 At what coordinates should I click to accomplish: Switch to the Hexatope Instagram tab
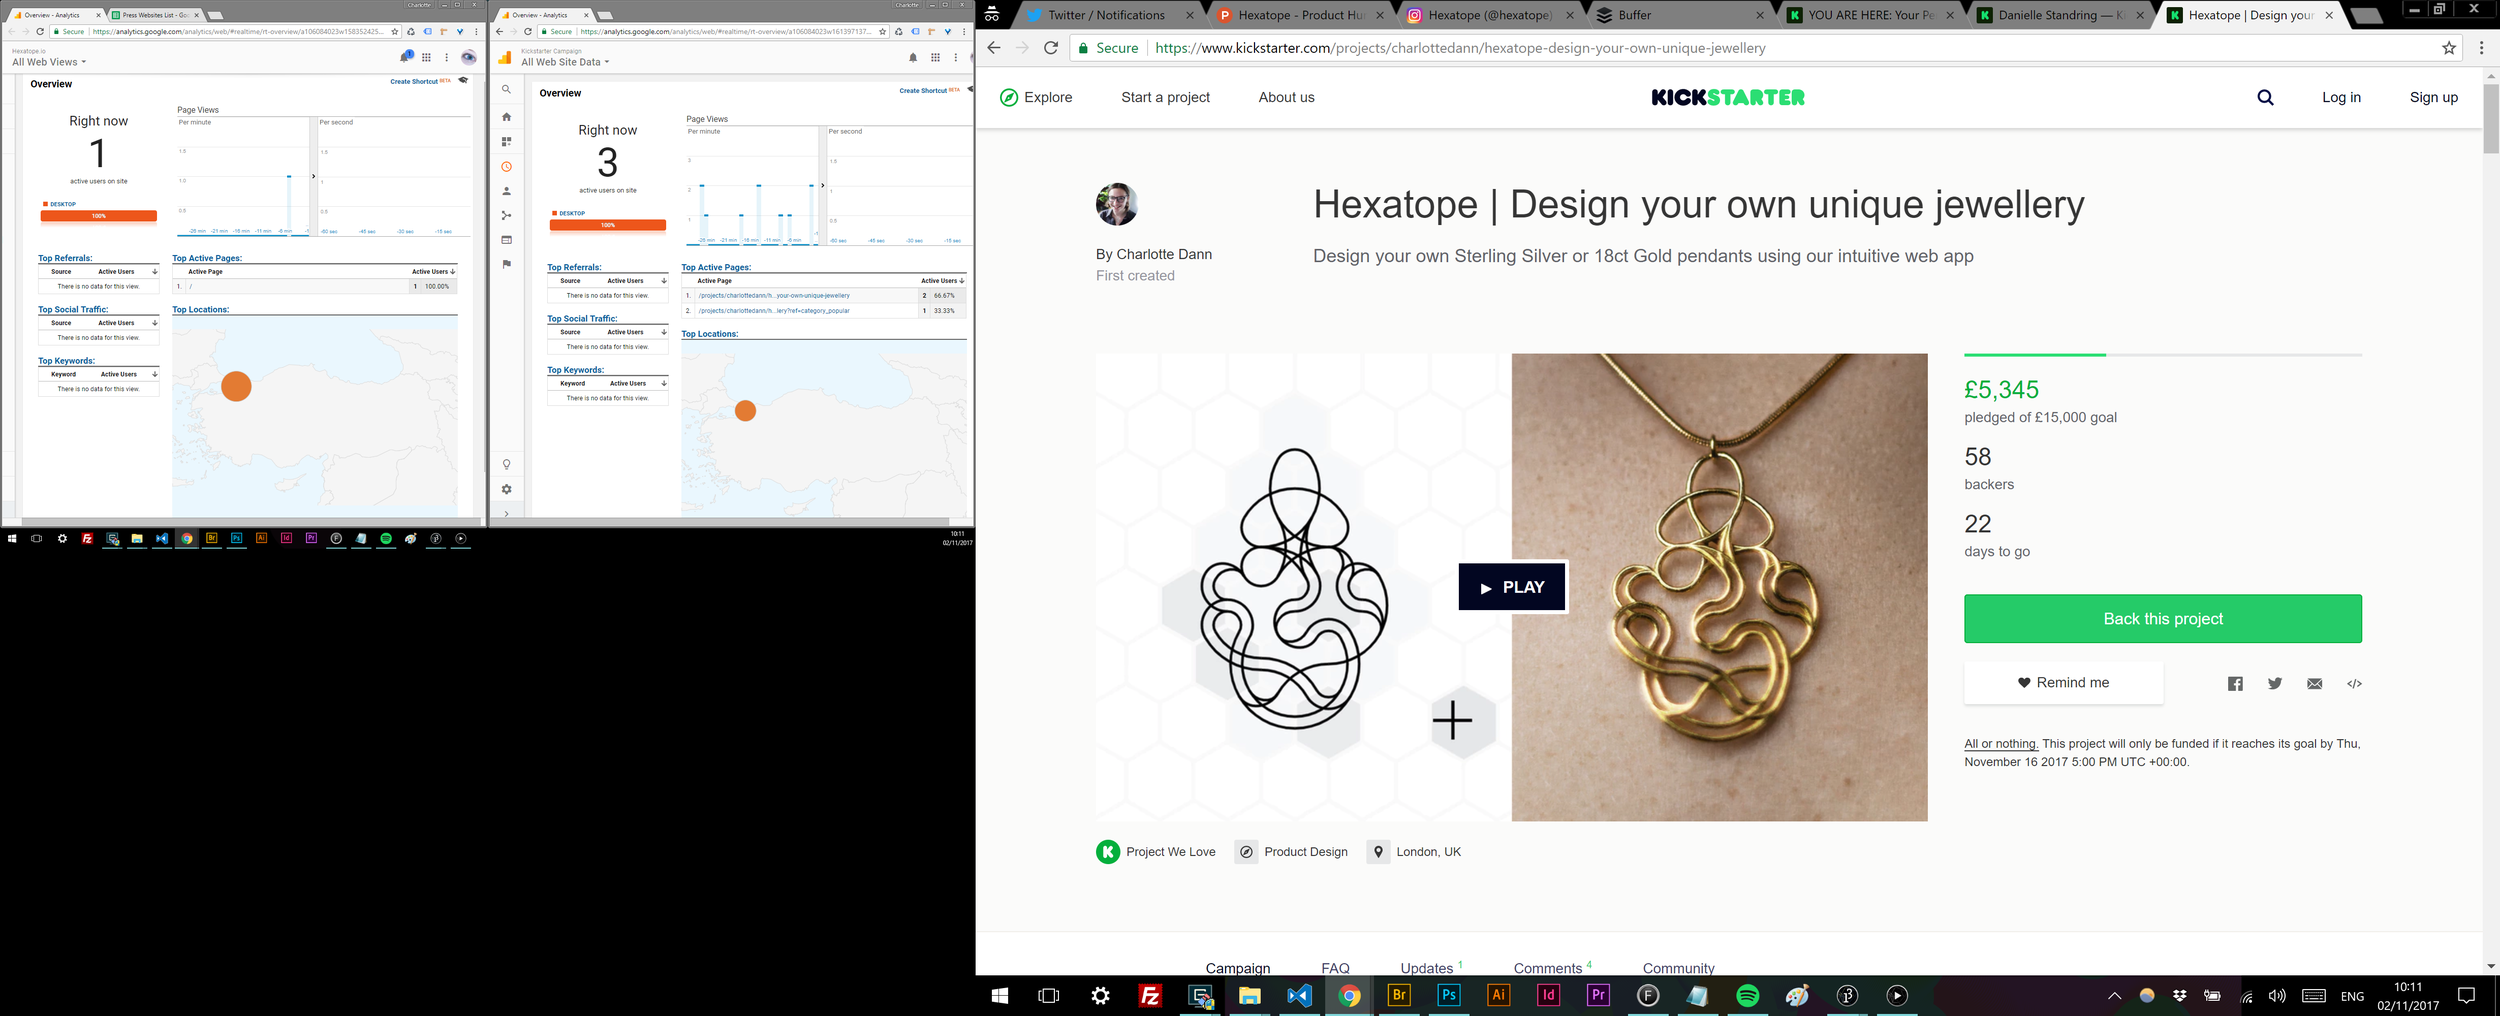pos(1490,15)
